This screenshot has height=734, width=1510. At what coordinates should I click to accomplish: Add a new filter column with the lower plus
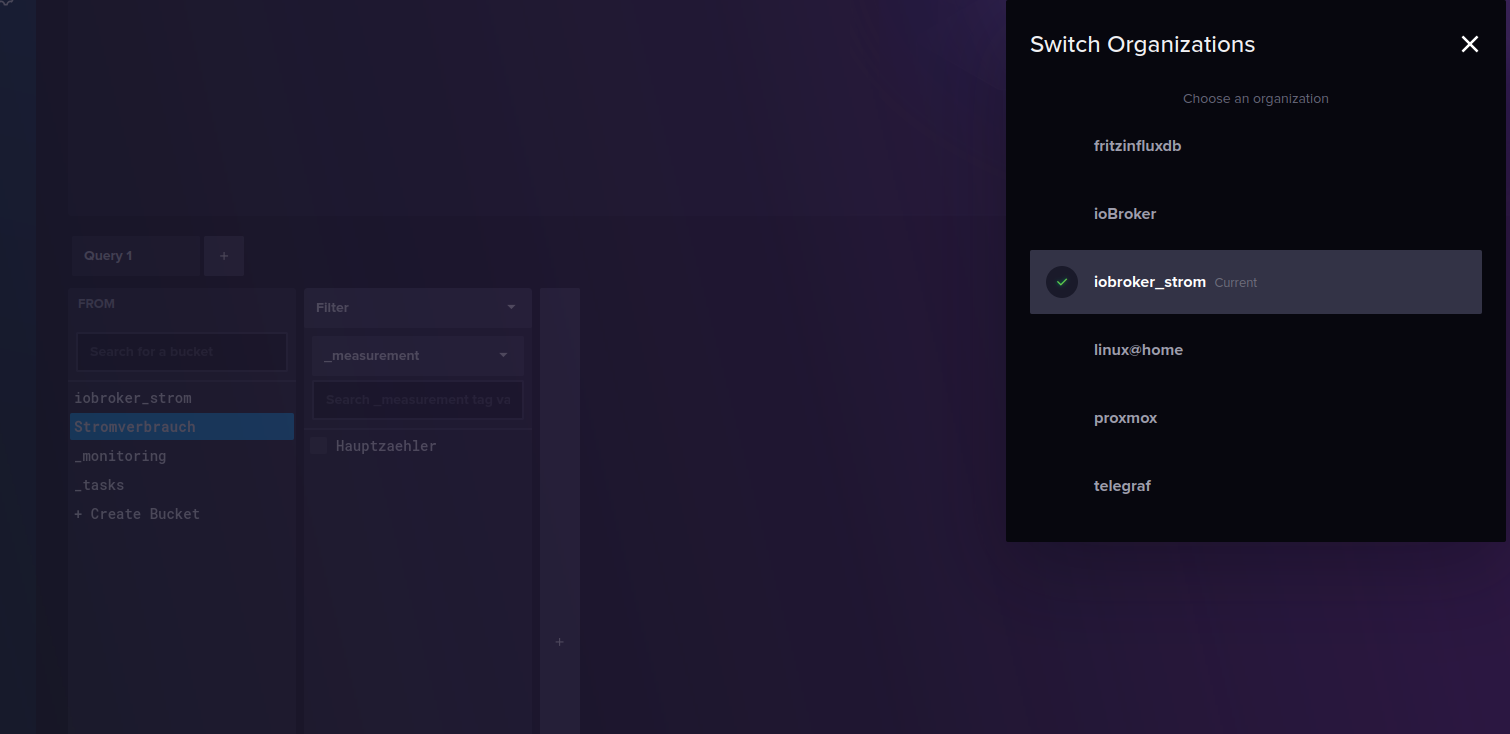pos(559,642)
